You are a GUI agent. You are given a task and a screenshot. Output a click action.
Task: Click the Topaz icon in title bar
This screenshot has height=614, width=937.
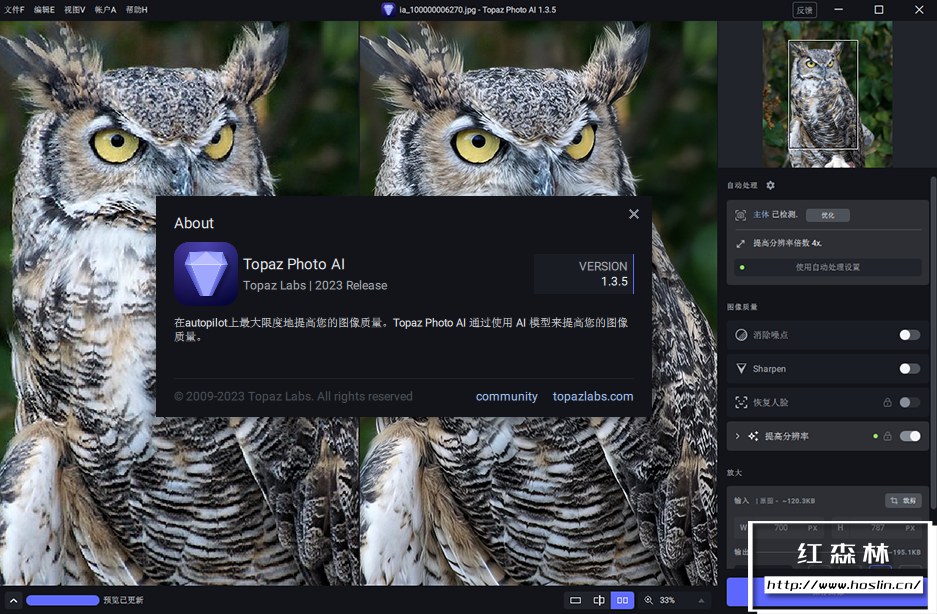(388, 10)
